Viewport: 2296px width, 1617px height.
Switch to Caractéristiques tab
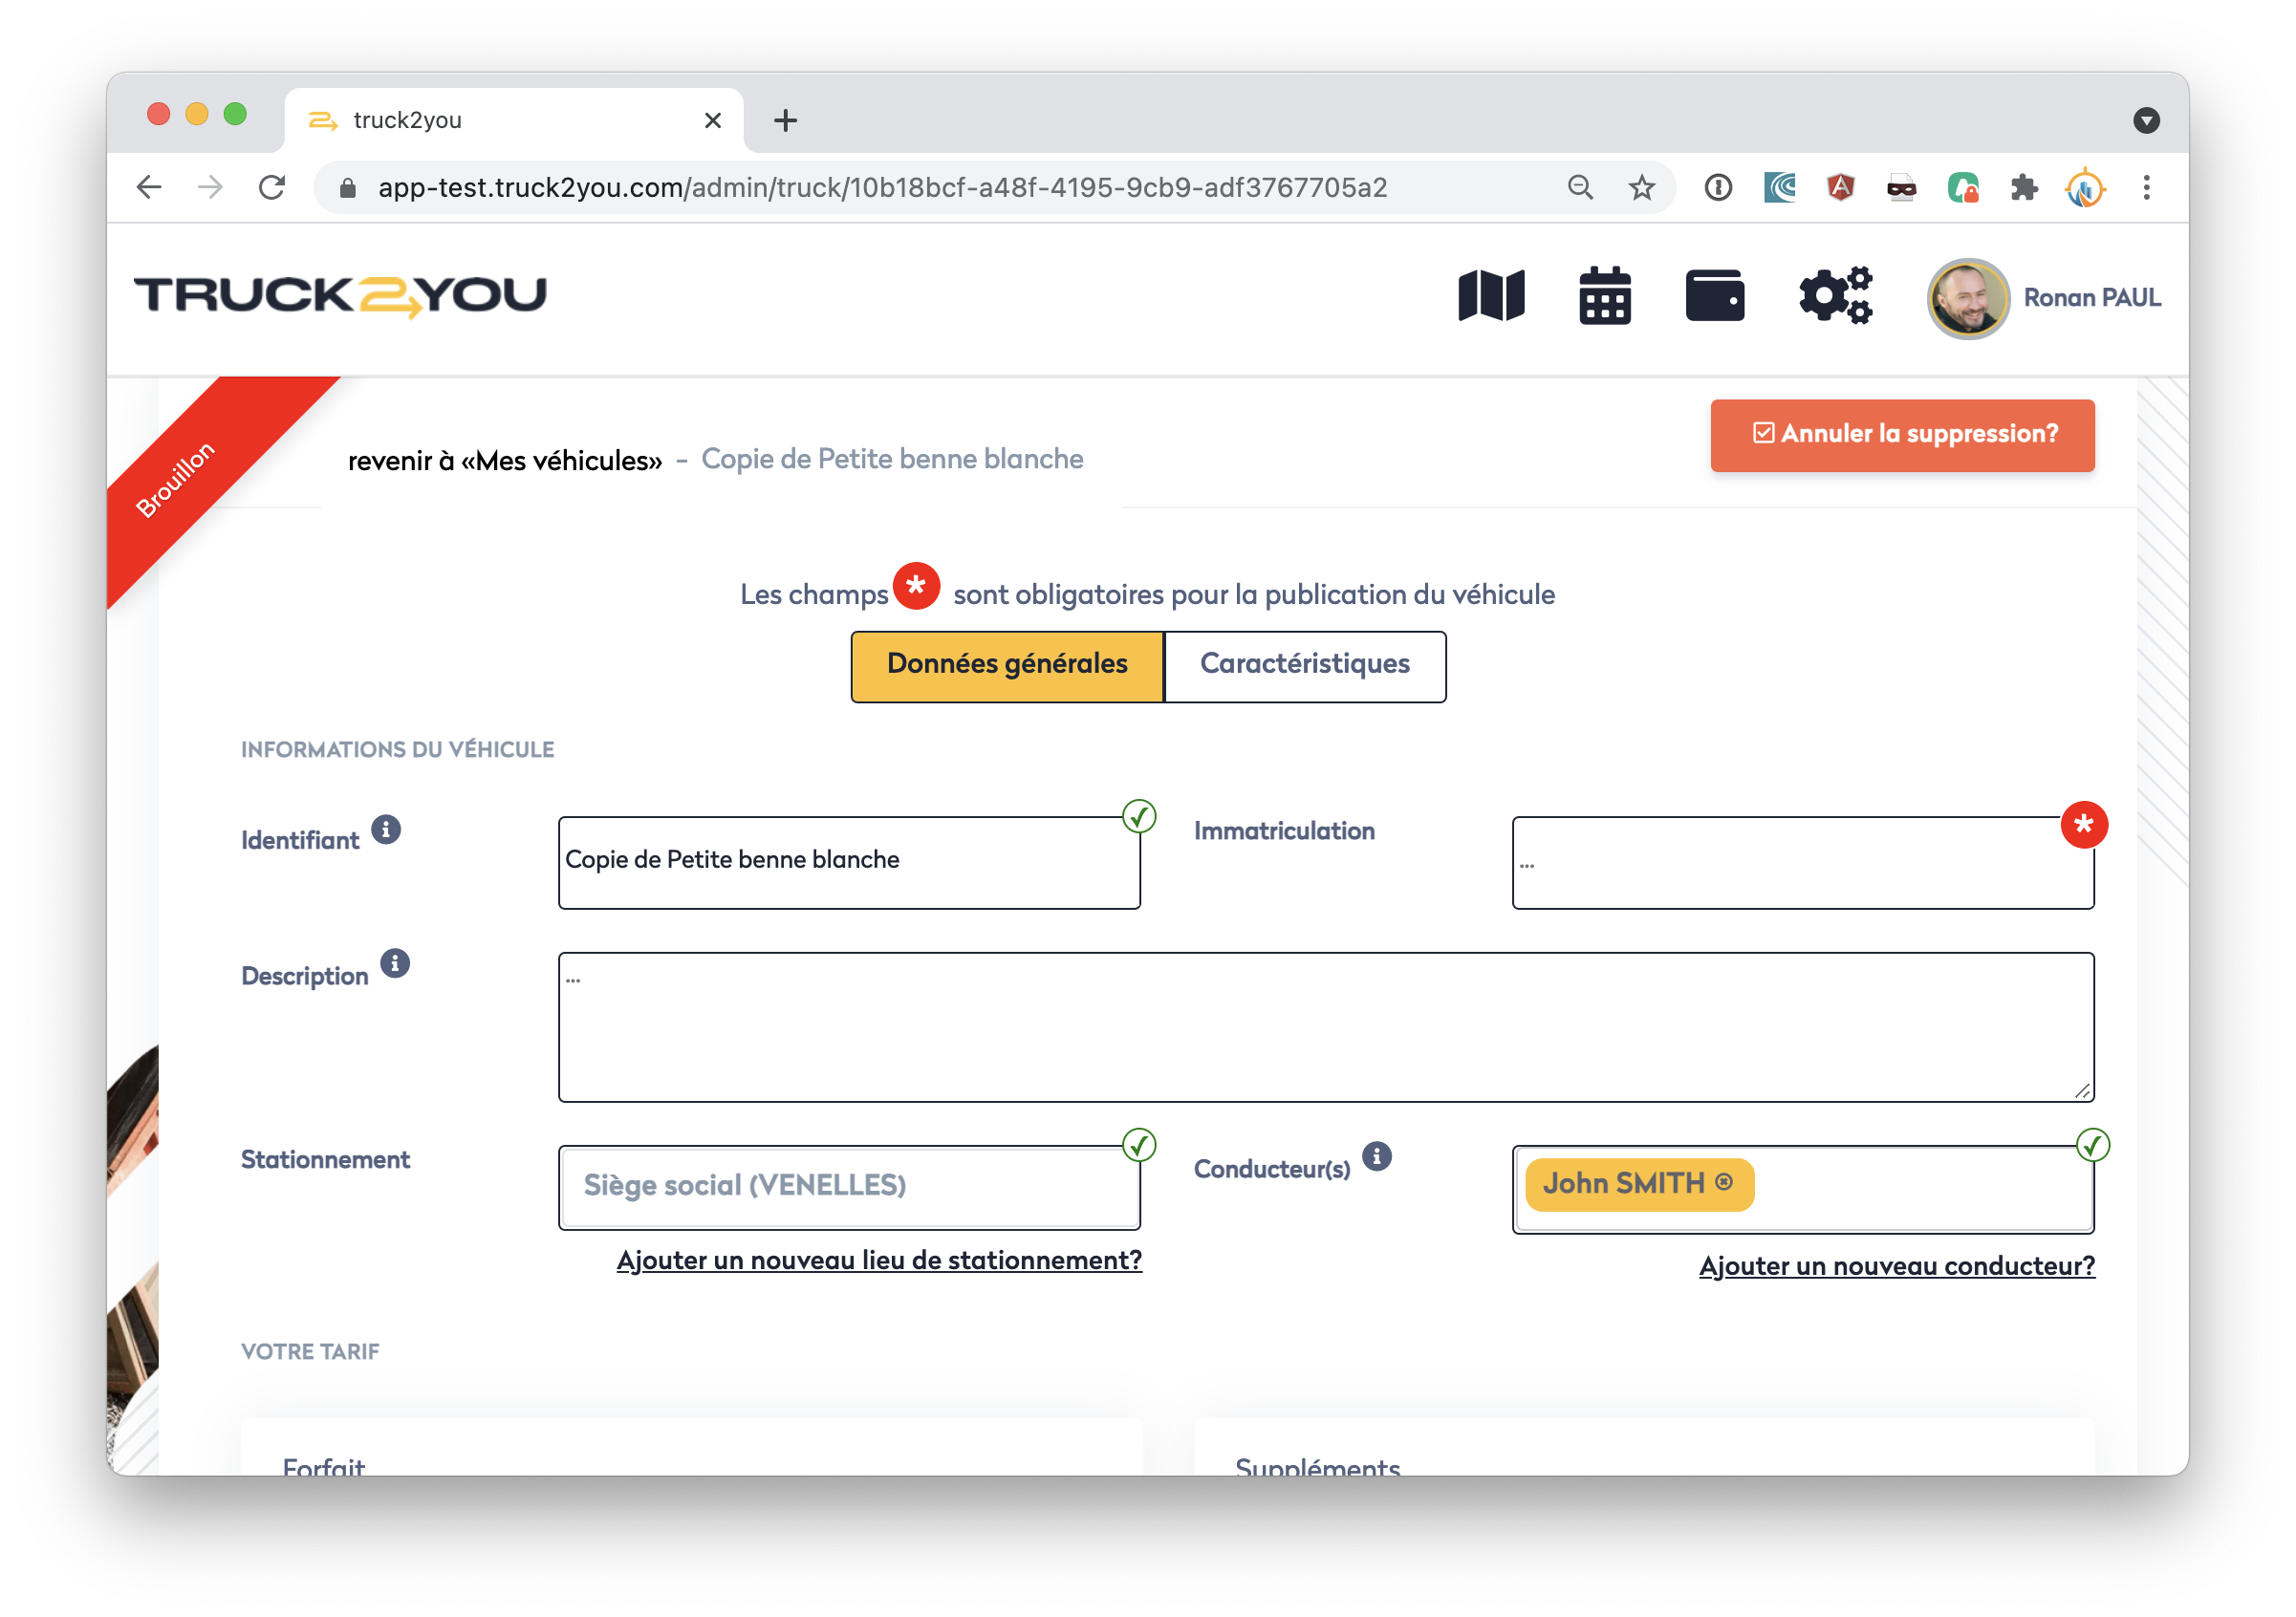[1304, 665]
